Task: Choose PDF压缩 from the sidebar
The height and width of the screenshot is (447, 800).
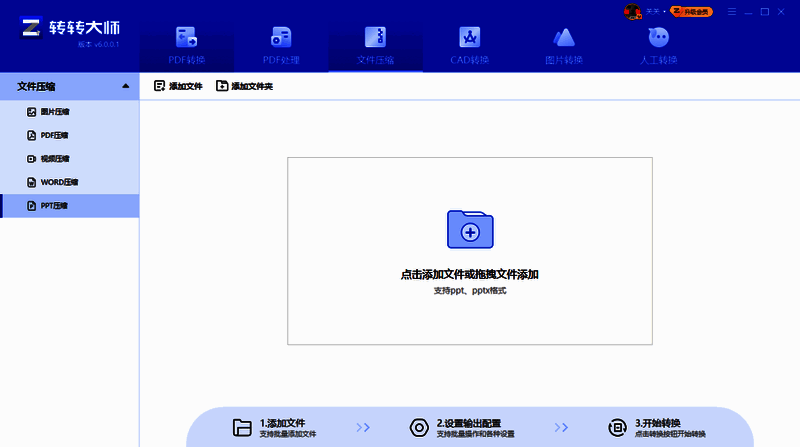Action: pos(55,135)
